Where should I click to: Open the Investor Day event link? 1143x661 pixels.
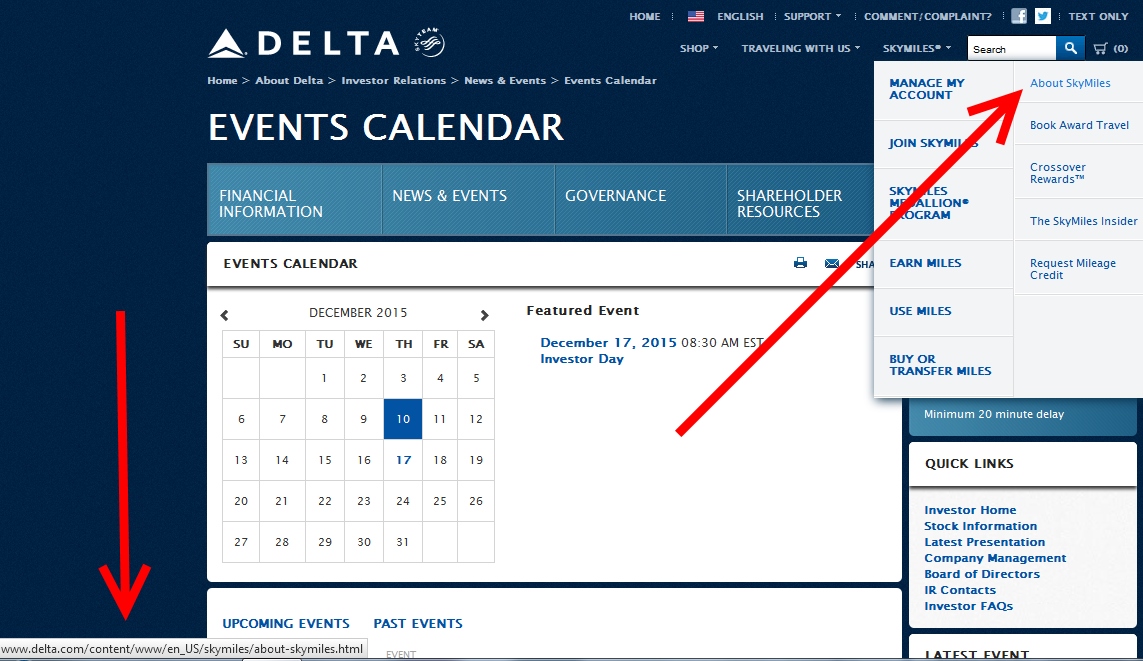point(581,359)
